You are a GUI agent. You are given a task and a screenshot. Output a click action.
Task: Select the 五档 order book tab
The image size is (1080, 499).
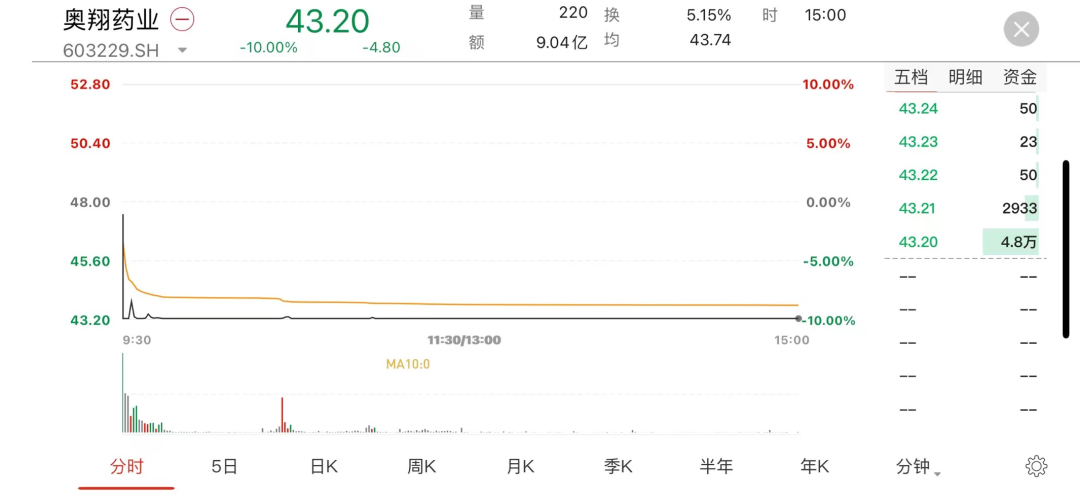911,77
